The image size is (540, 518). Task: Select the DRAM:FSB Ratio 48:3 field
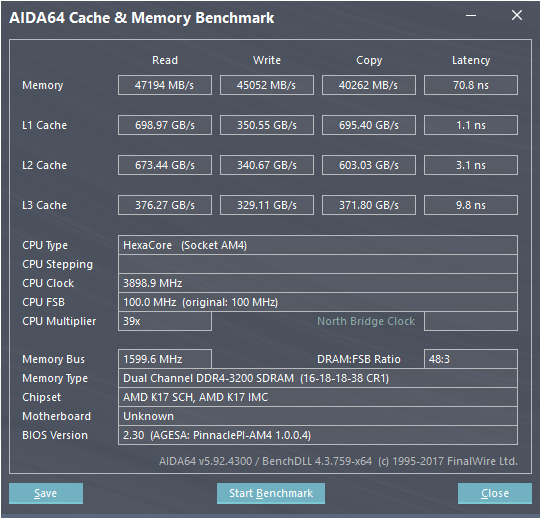[x=471, y=359]
